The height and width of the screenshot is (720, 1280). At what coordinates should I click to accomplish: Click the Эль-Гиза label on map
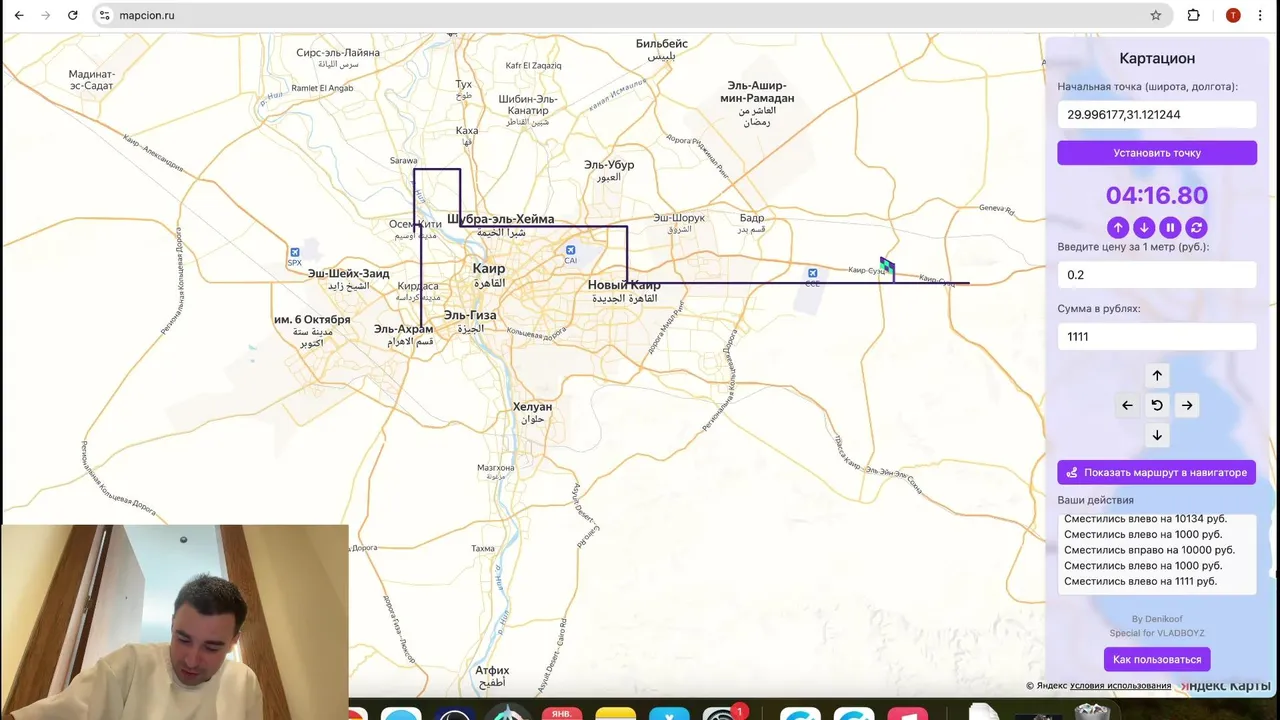pos(470,315)
